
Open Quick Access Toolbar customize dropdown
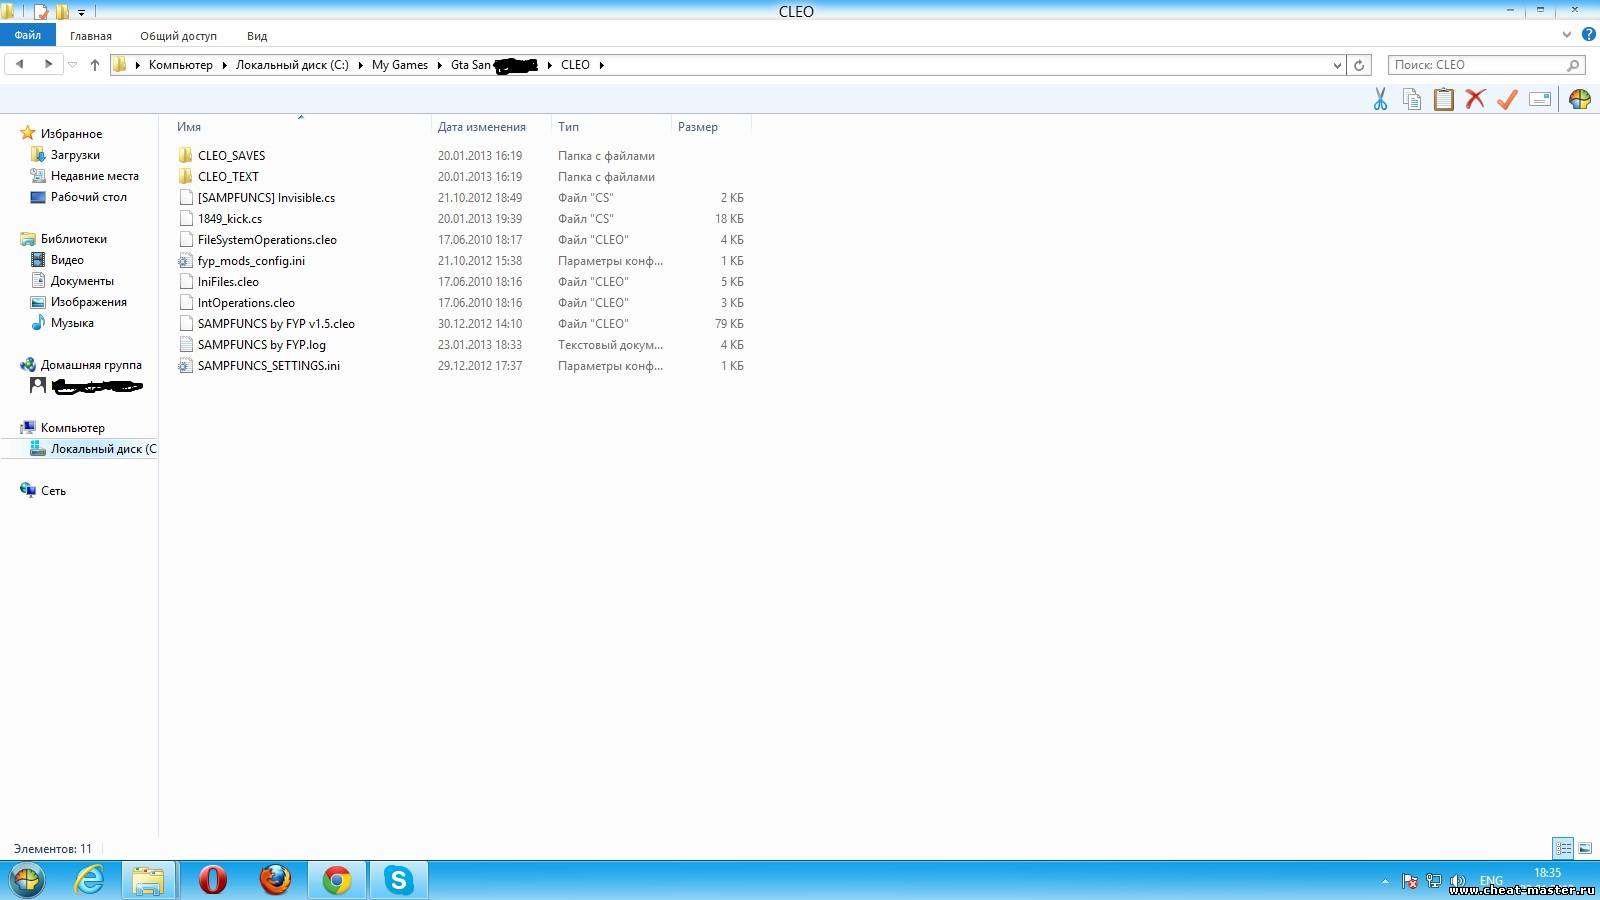pos(81,12)
